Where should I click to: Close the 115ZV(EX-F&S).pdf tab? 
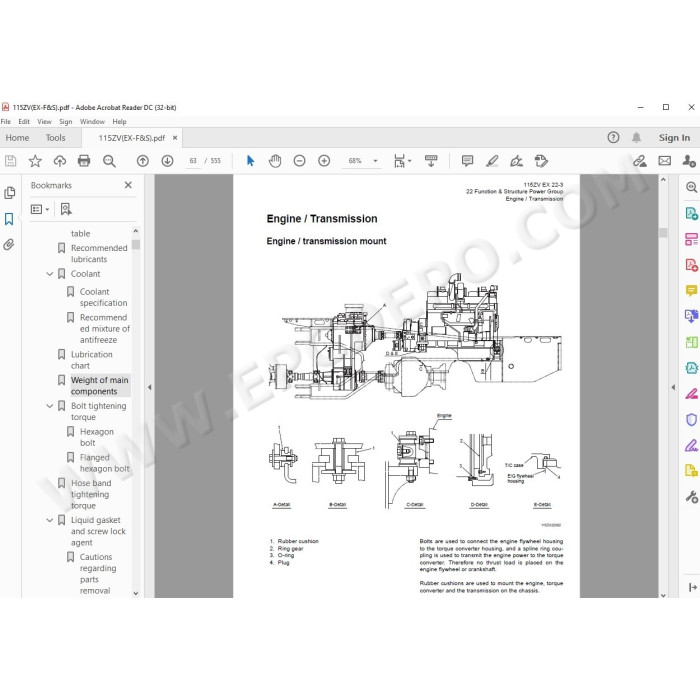point(175,138)
